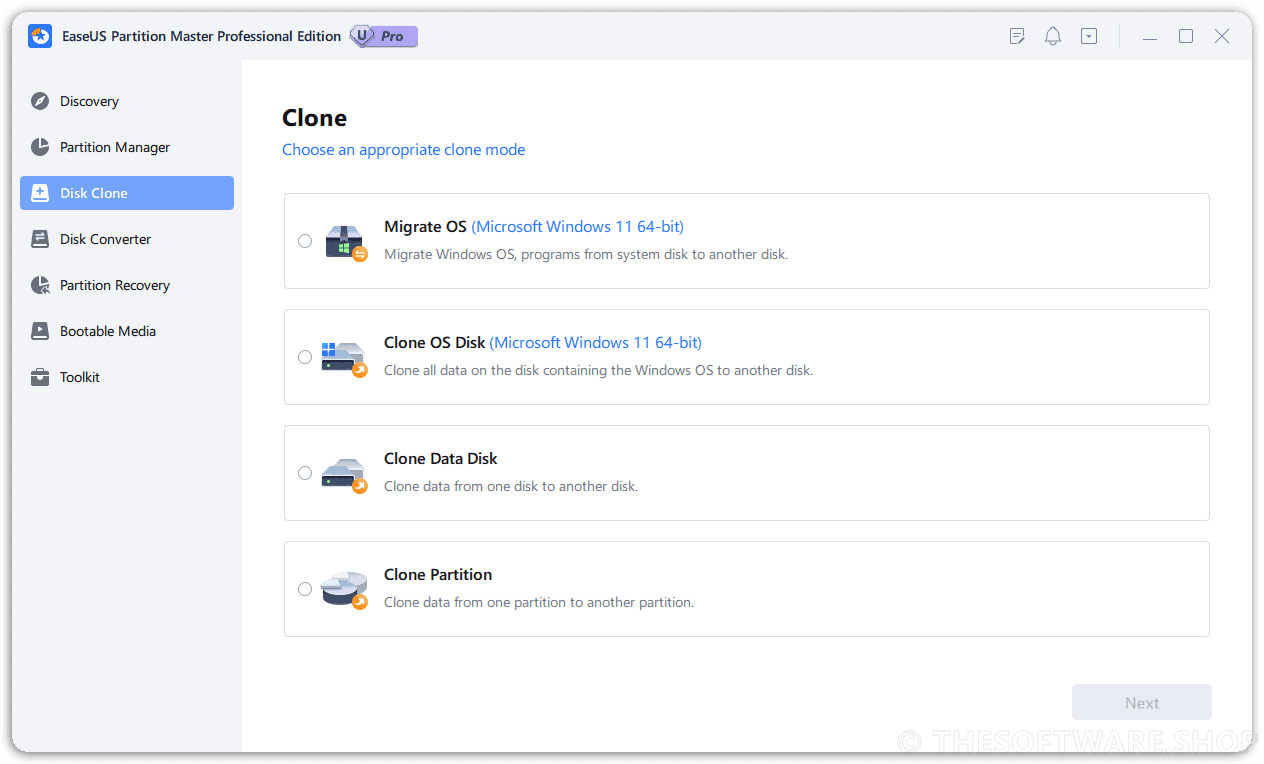Click the Pro edition badge
The width and height of the screenshot is (1264, 764).
click(x=384, y=36)
